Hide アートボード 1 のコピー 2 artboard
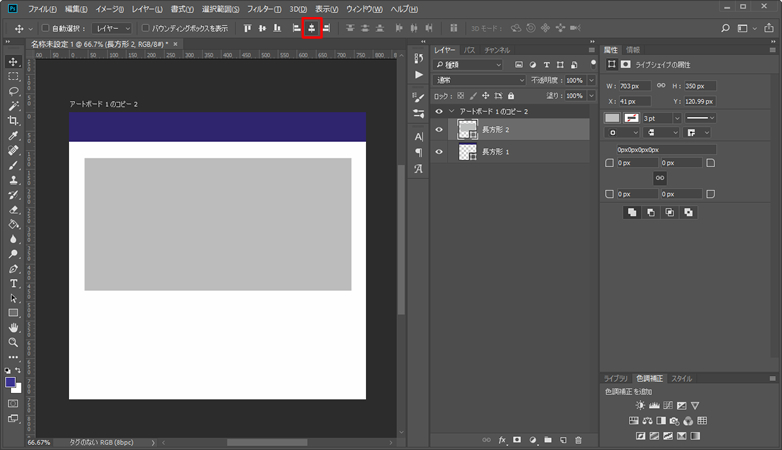The width and height of the screenshot is (782, 450). (x=439, y=111)
